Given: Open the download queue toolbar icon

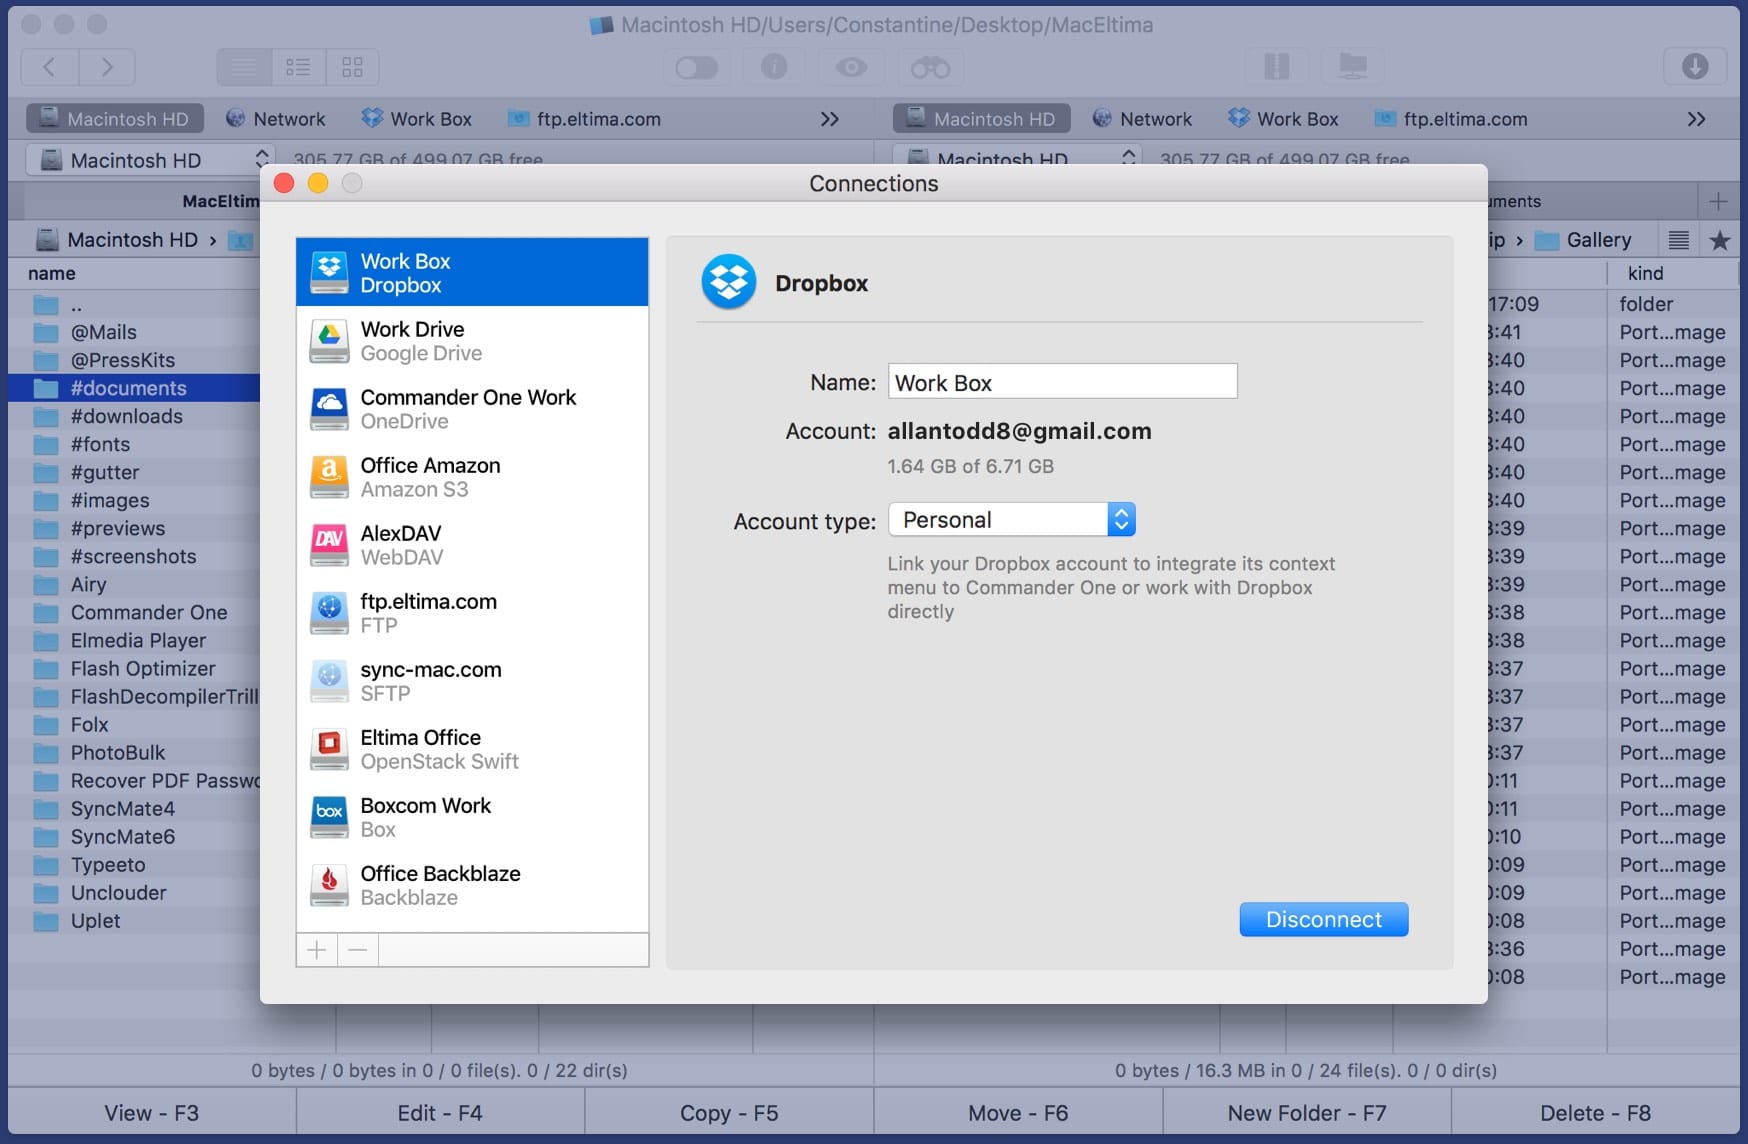Looking at the screenshot, I should 1695,67.
